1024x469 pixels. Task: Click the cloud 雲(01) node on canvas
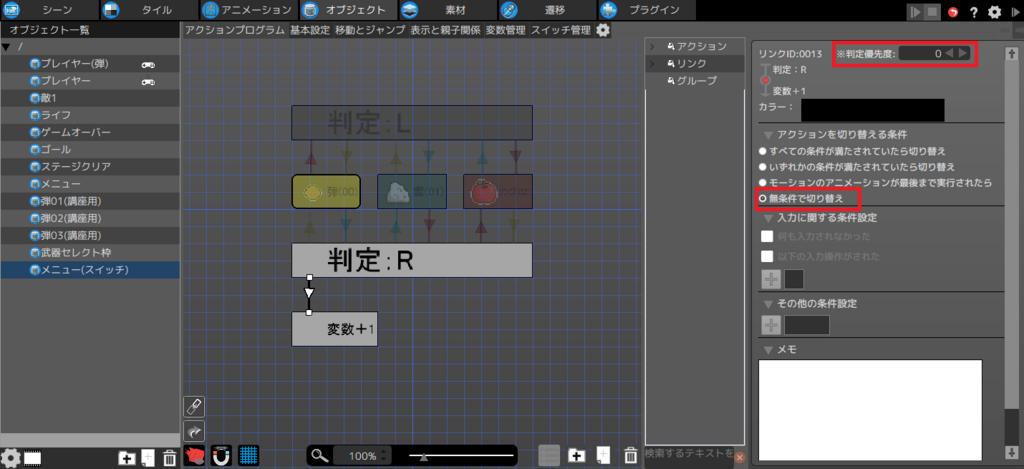412,191
